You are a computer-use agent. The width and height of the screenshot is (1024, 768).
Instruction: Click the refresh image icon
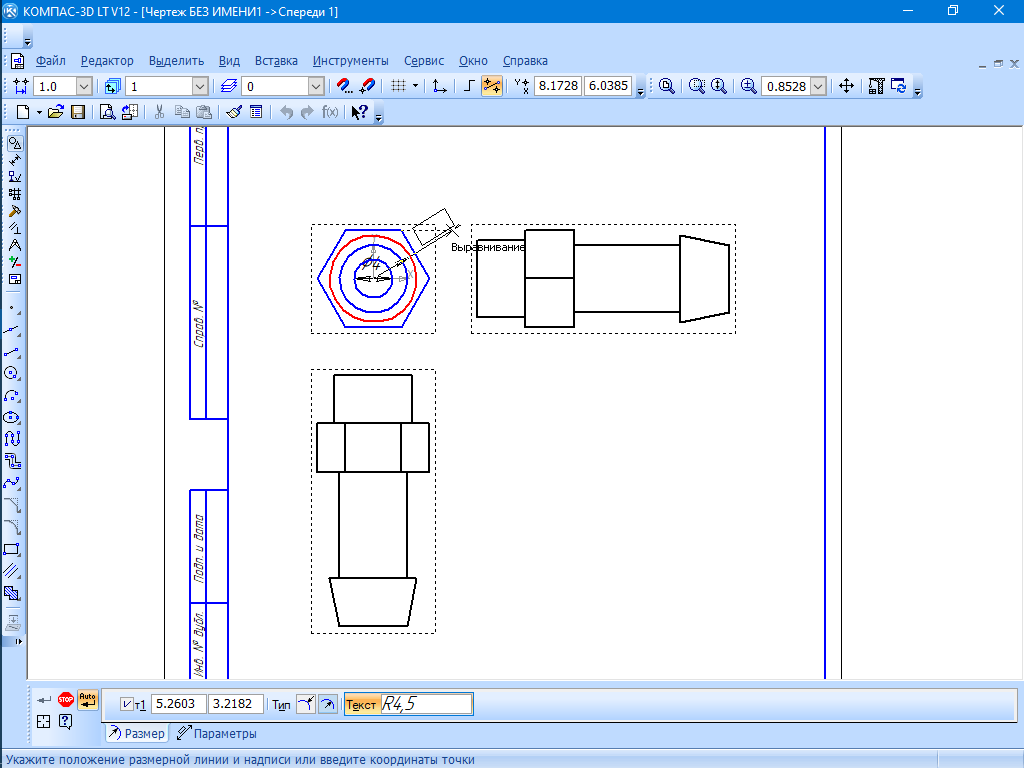pos(899,86)
